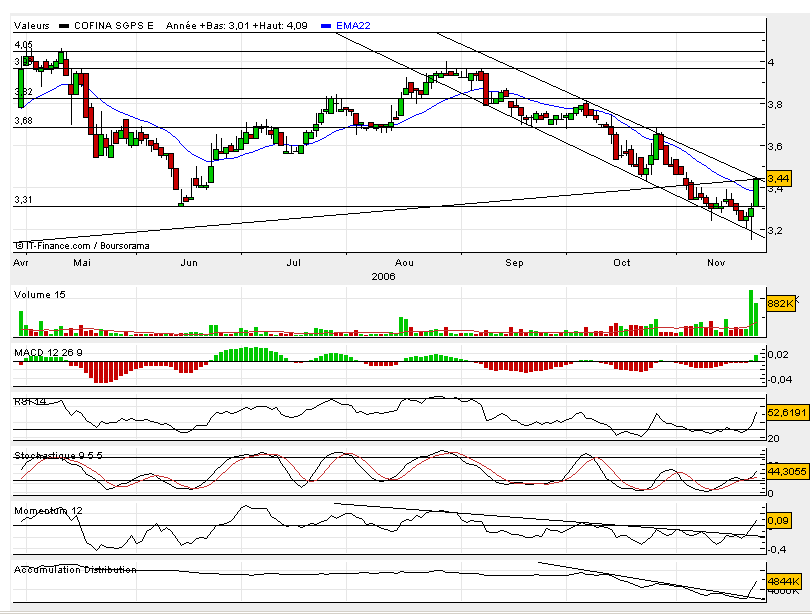This screenshot has height=614, width=812.
Task: Click the Aou month axis label
Action: [404, 262]
